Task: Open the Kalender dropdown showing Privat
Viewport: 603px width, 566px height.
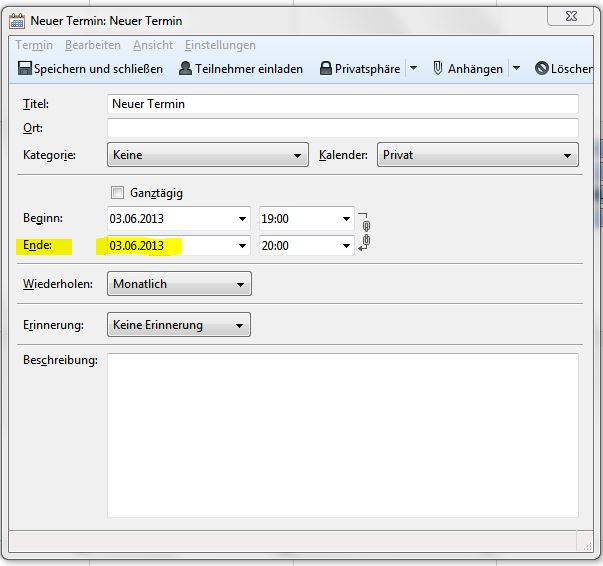Action: tap(478, 155)
